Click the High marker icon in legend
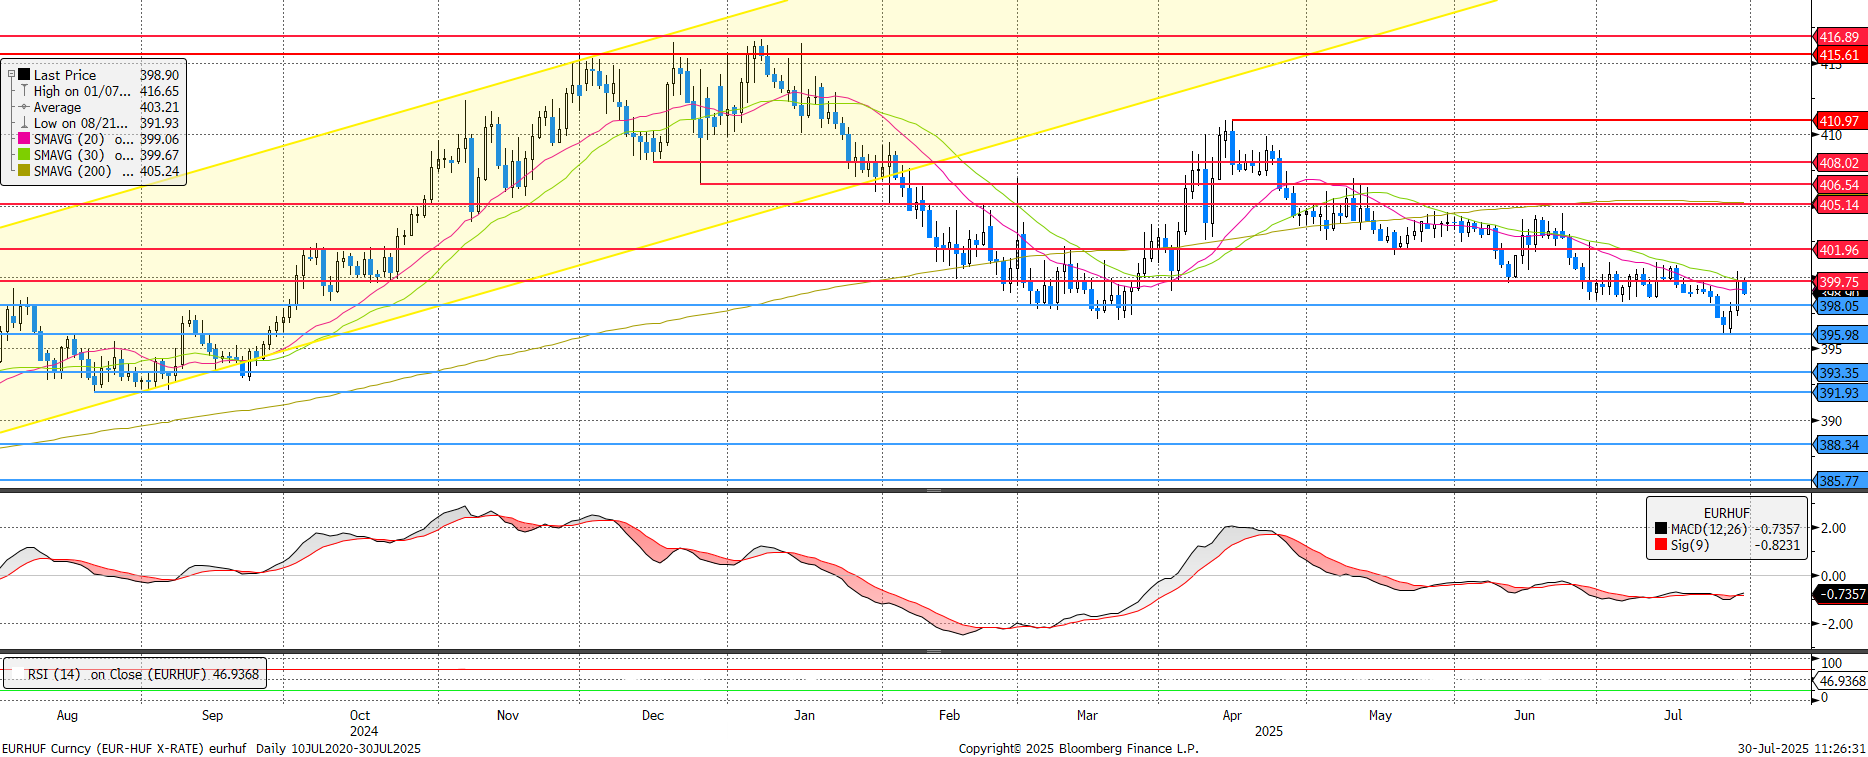The width and height of the screenshot is (1868, 757). 24,91
